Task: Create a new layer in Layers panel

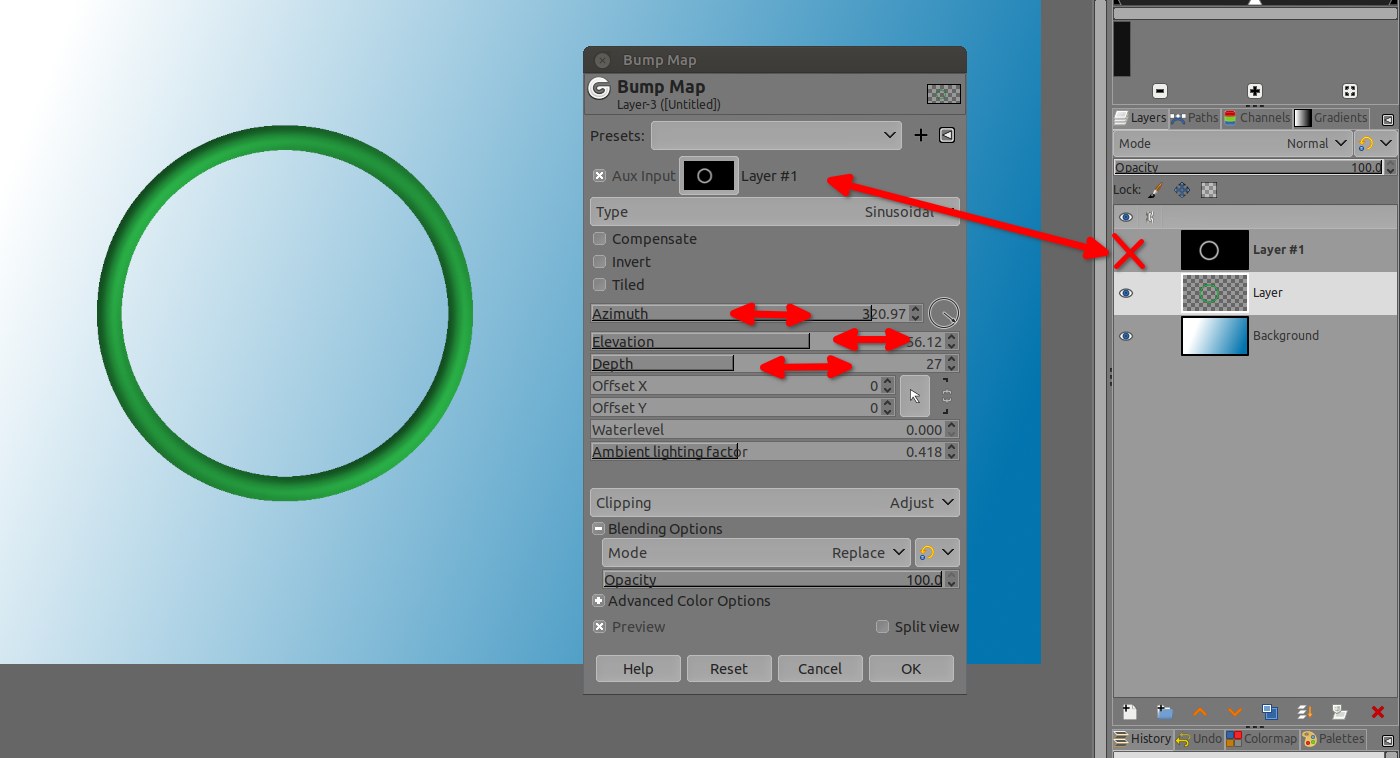Action: pos(1129,712)
